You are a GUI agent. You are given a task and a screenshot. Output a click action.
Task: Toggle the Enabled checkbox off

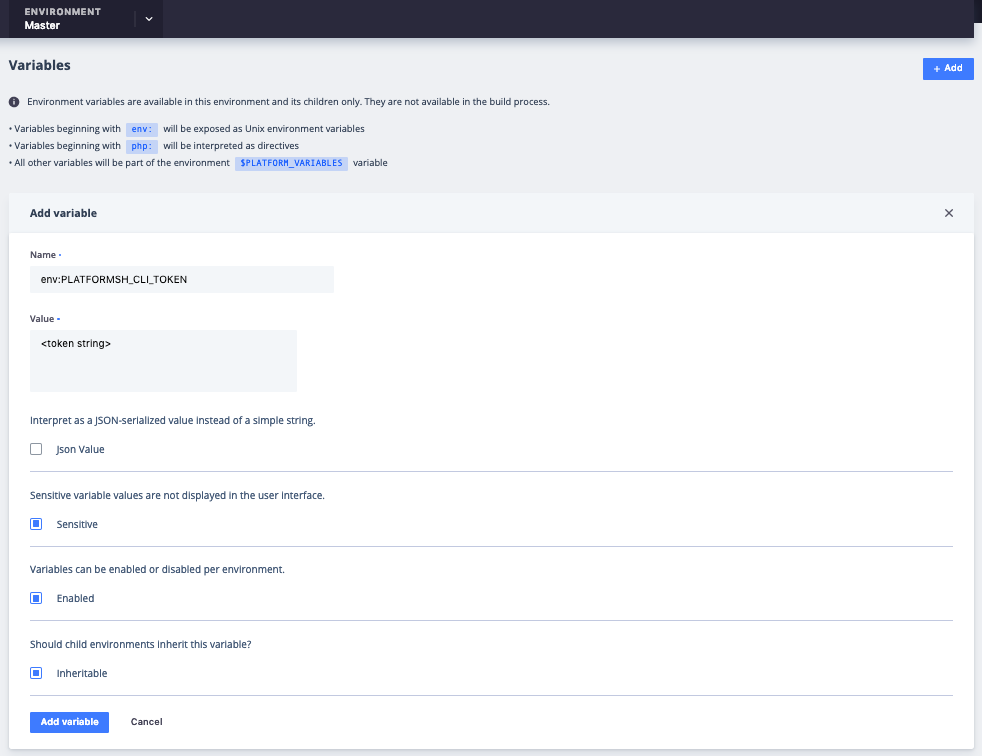[x=36, y=598]
